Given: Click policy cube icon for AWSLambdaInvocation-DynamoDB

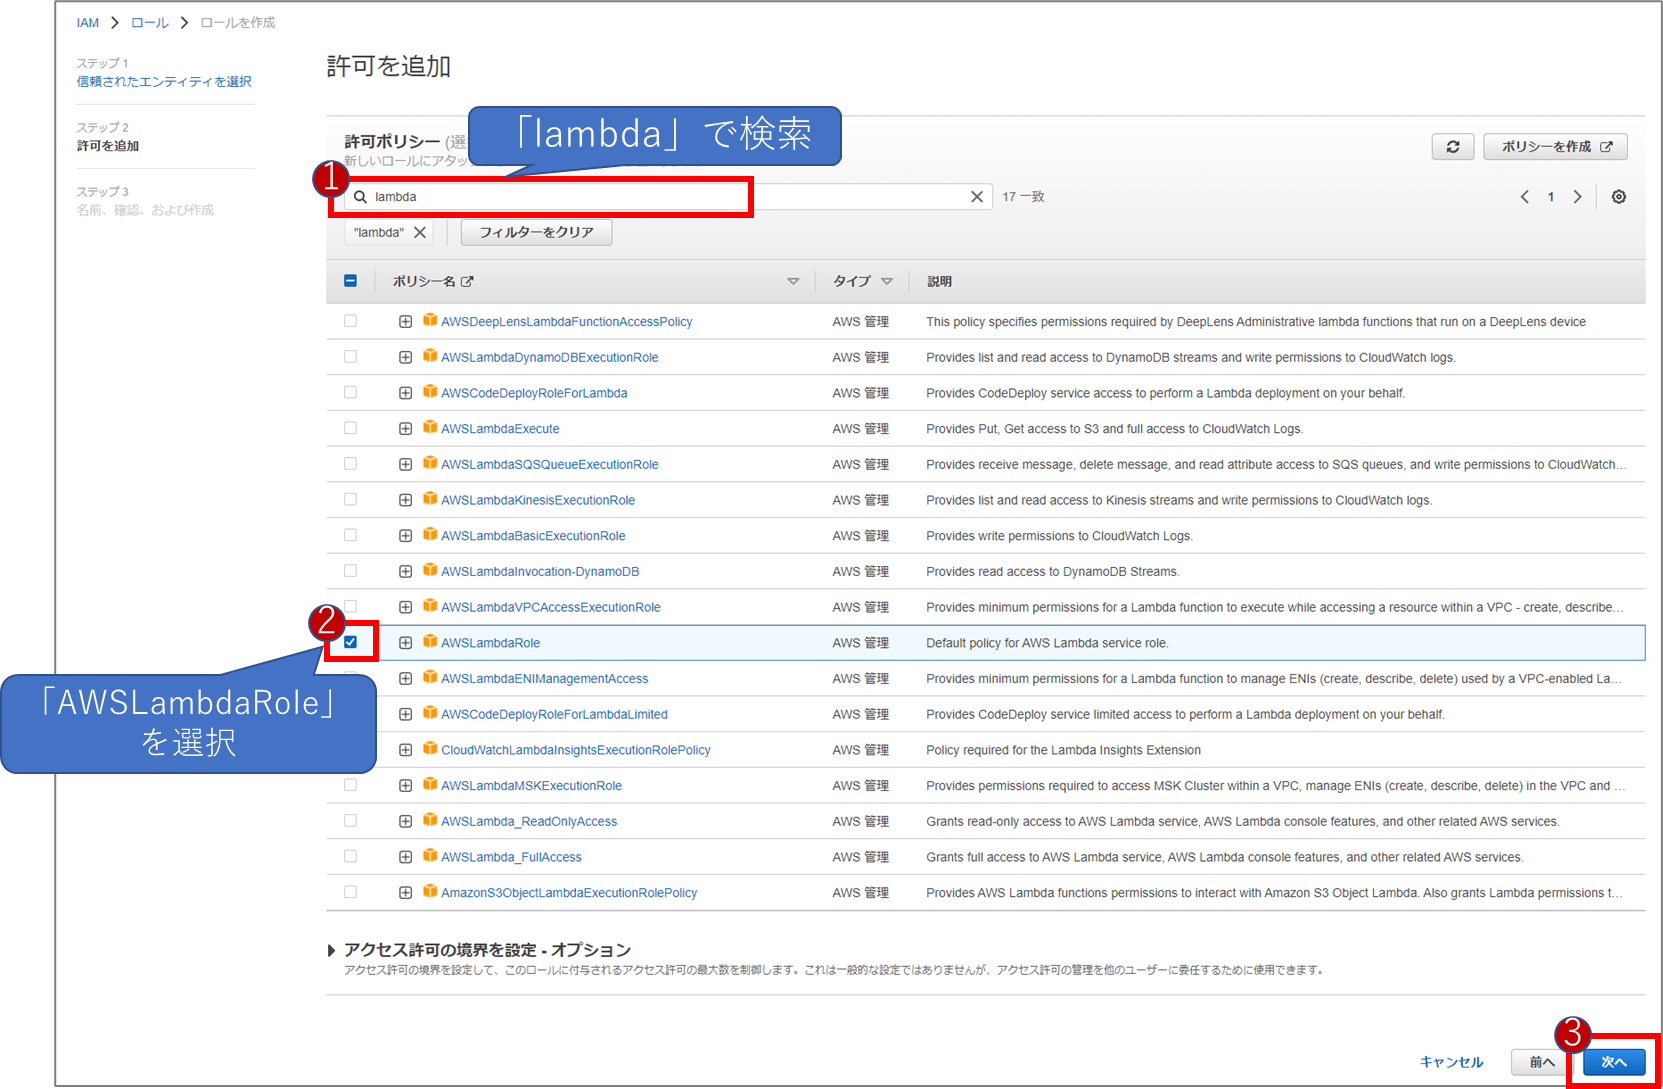Looking at the screenshot, I should (x=430, y=570).
